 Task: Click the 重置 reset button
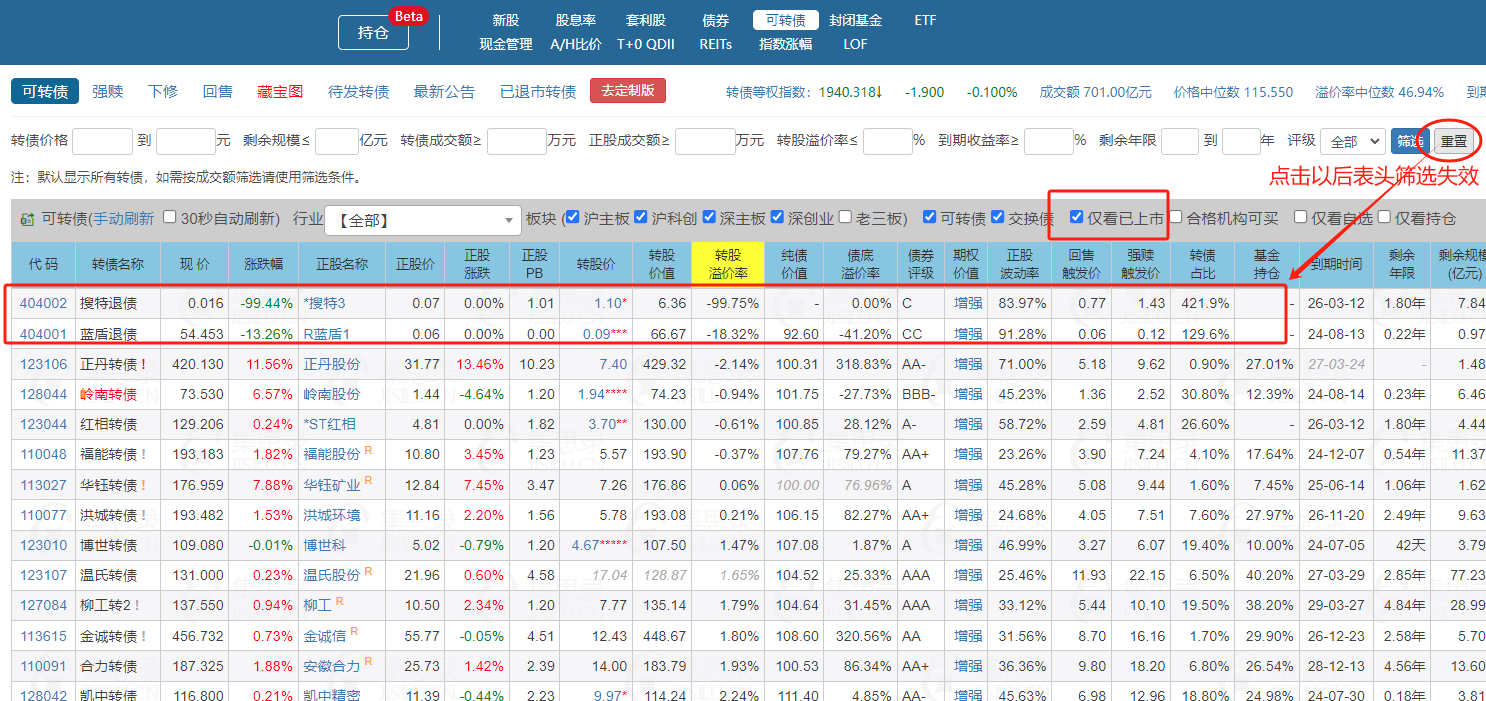[1453, 141]
